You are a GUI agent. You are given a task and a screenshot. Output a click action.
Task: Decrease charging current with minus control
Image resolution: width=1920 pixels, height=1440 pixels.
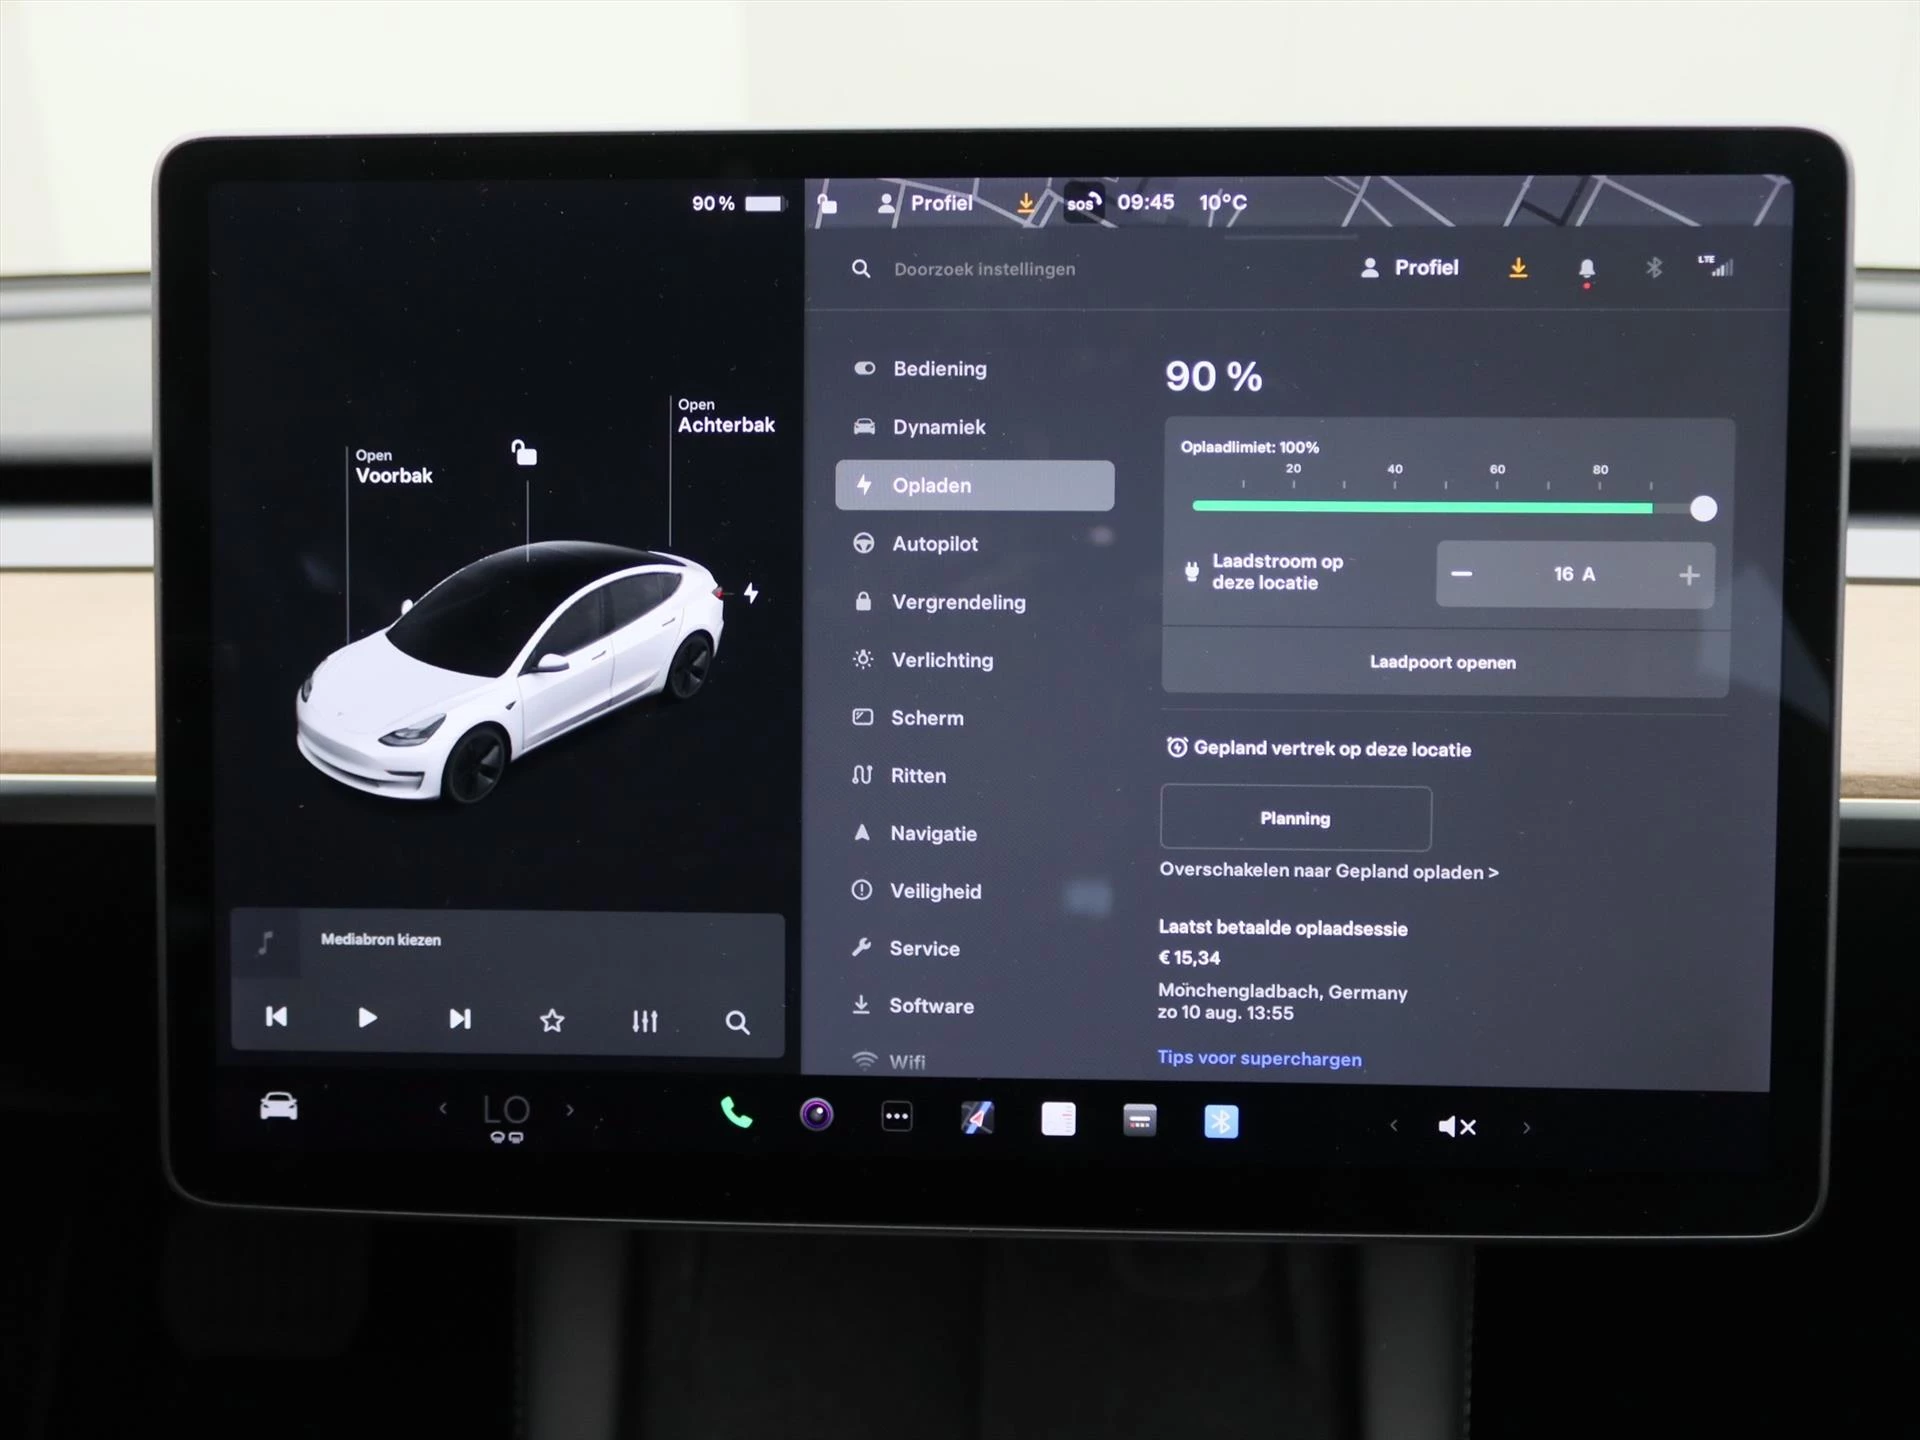tap(1461, 575)
